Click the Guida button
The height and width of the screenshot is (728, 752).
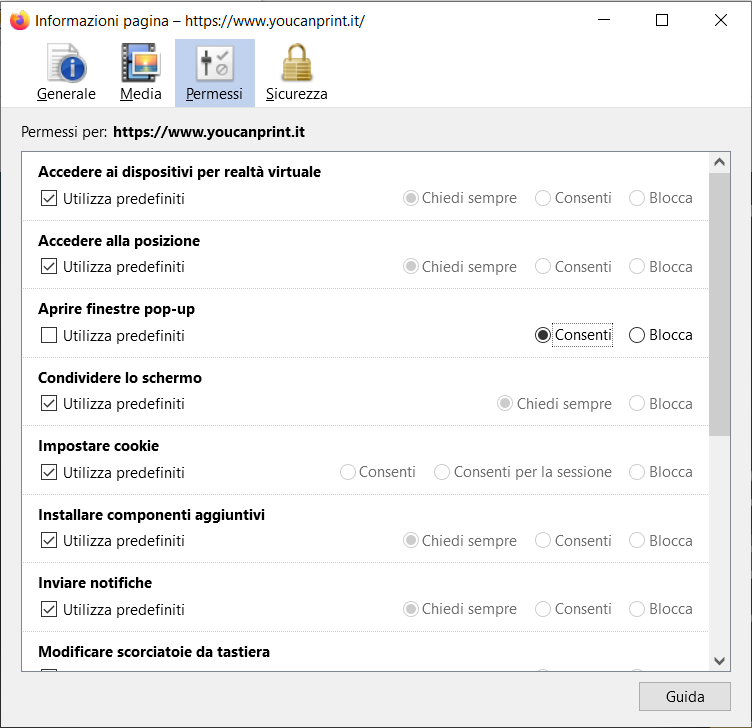point(684,697)
